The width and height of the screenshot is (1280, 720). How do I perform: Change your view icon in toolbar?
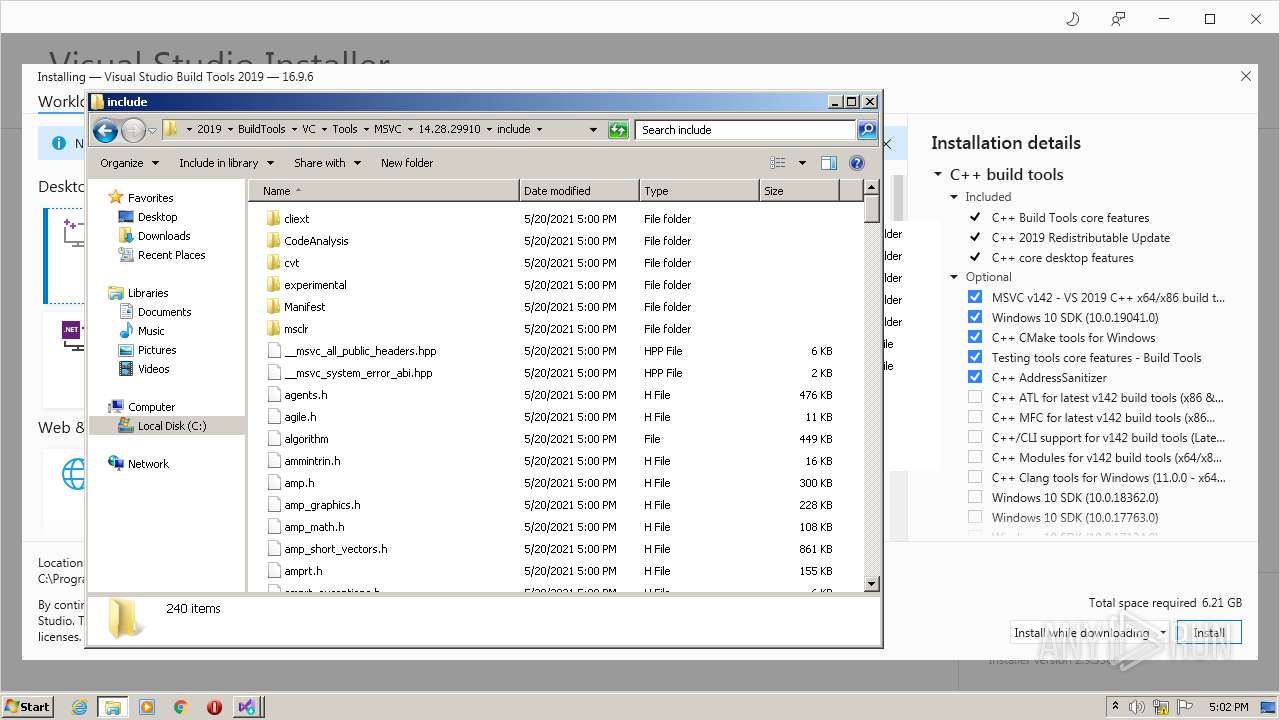pos(778,163)
